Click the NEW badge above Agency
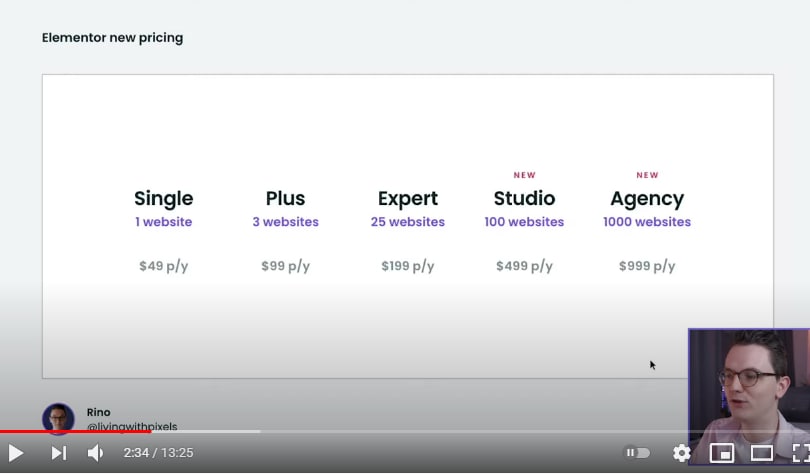This screenshot has height=474, width=810. [x=647, y=175]
